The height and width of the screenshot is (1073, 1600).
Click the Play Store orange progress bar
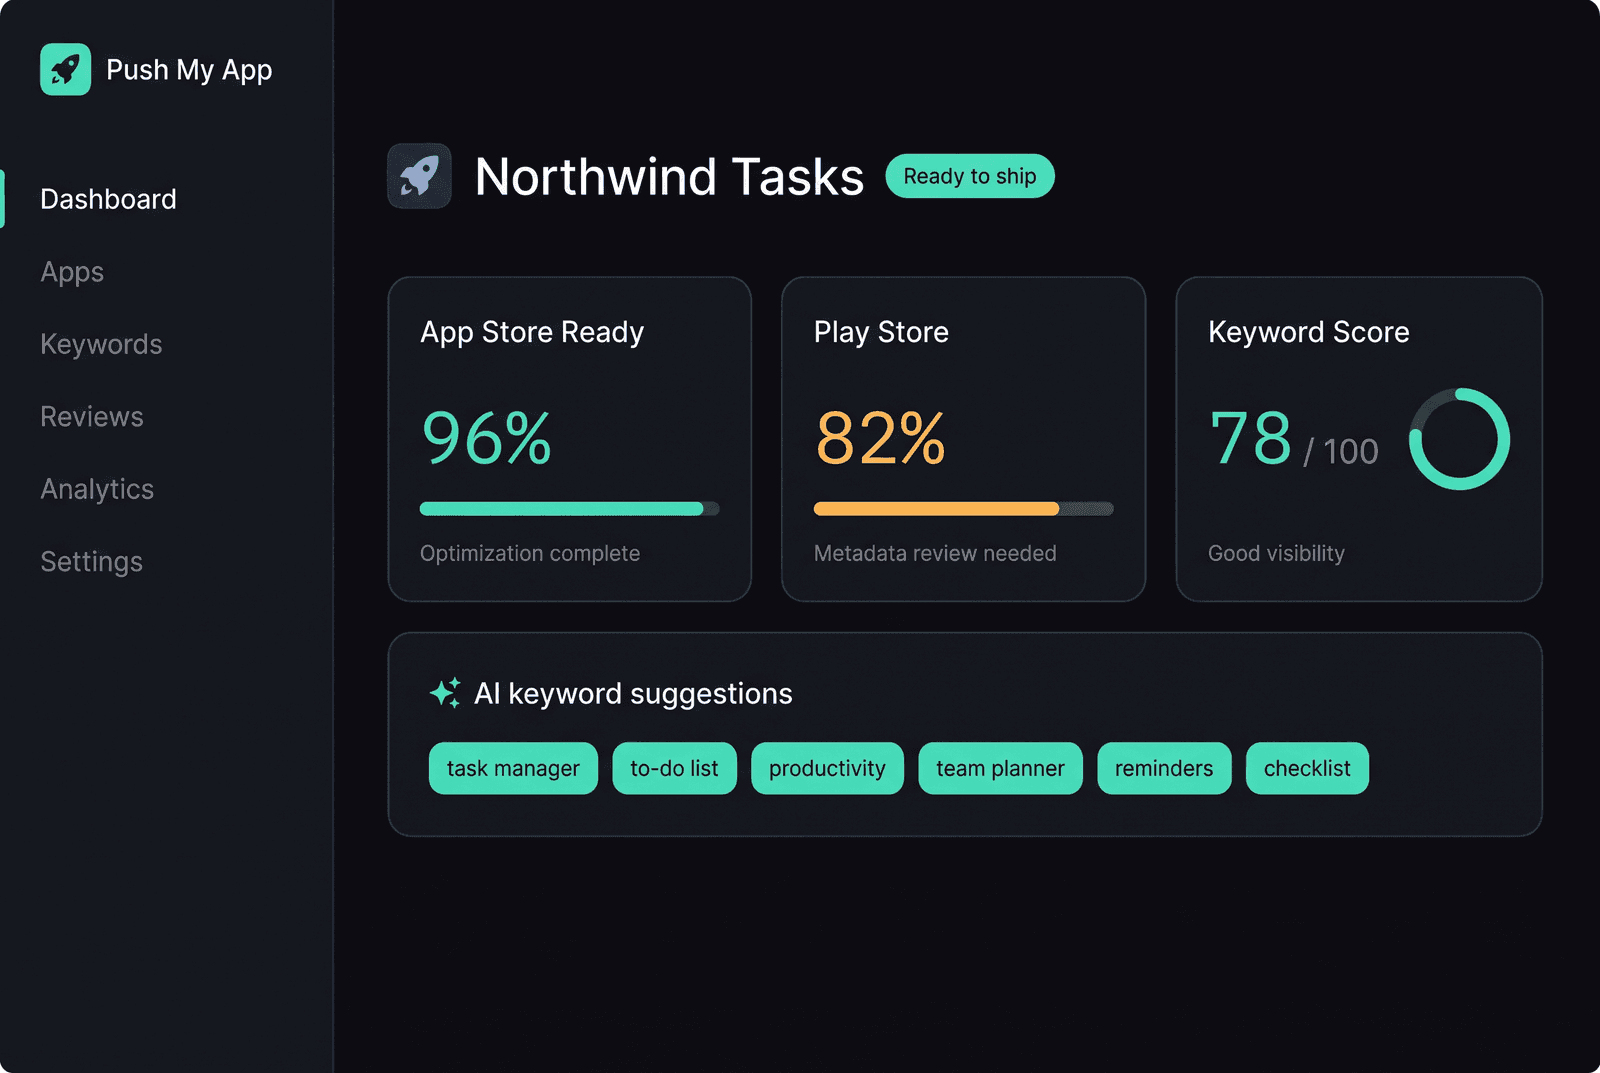(x=963, y=509)
